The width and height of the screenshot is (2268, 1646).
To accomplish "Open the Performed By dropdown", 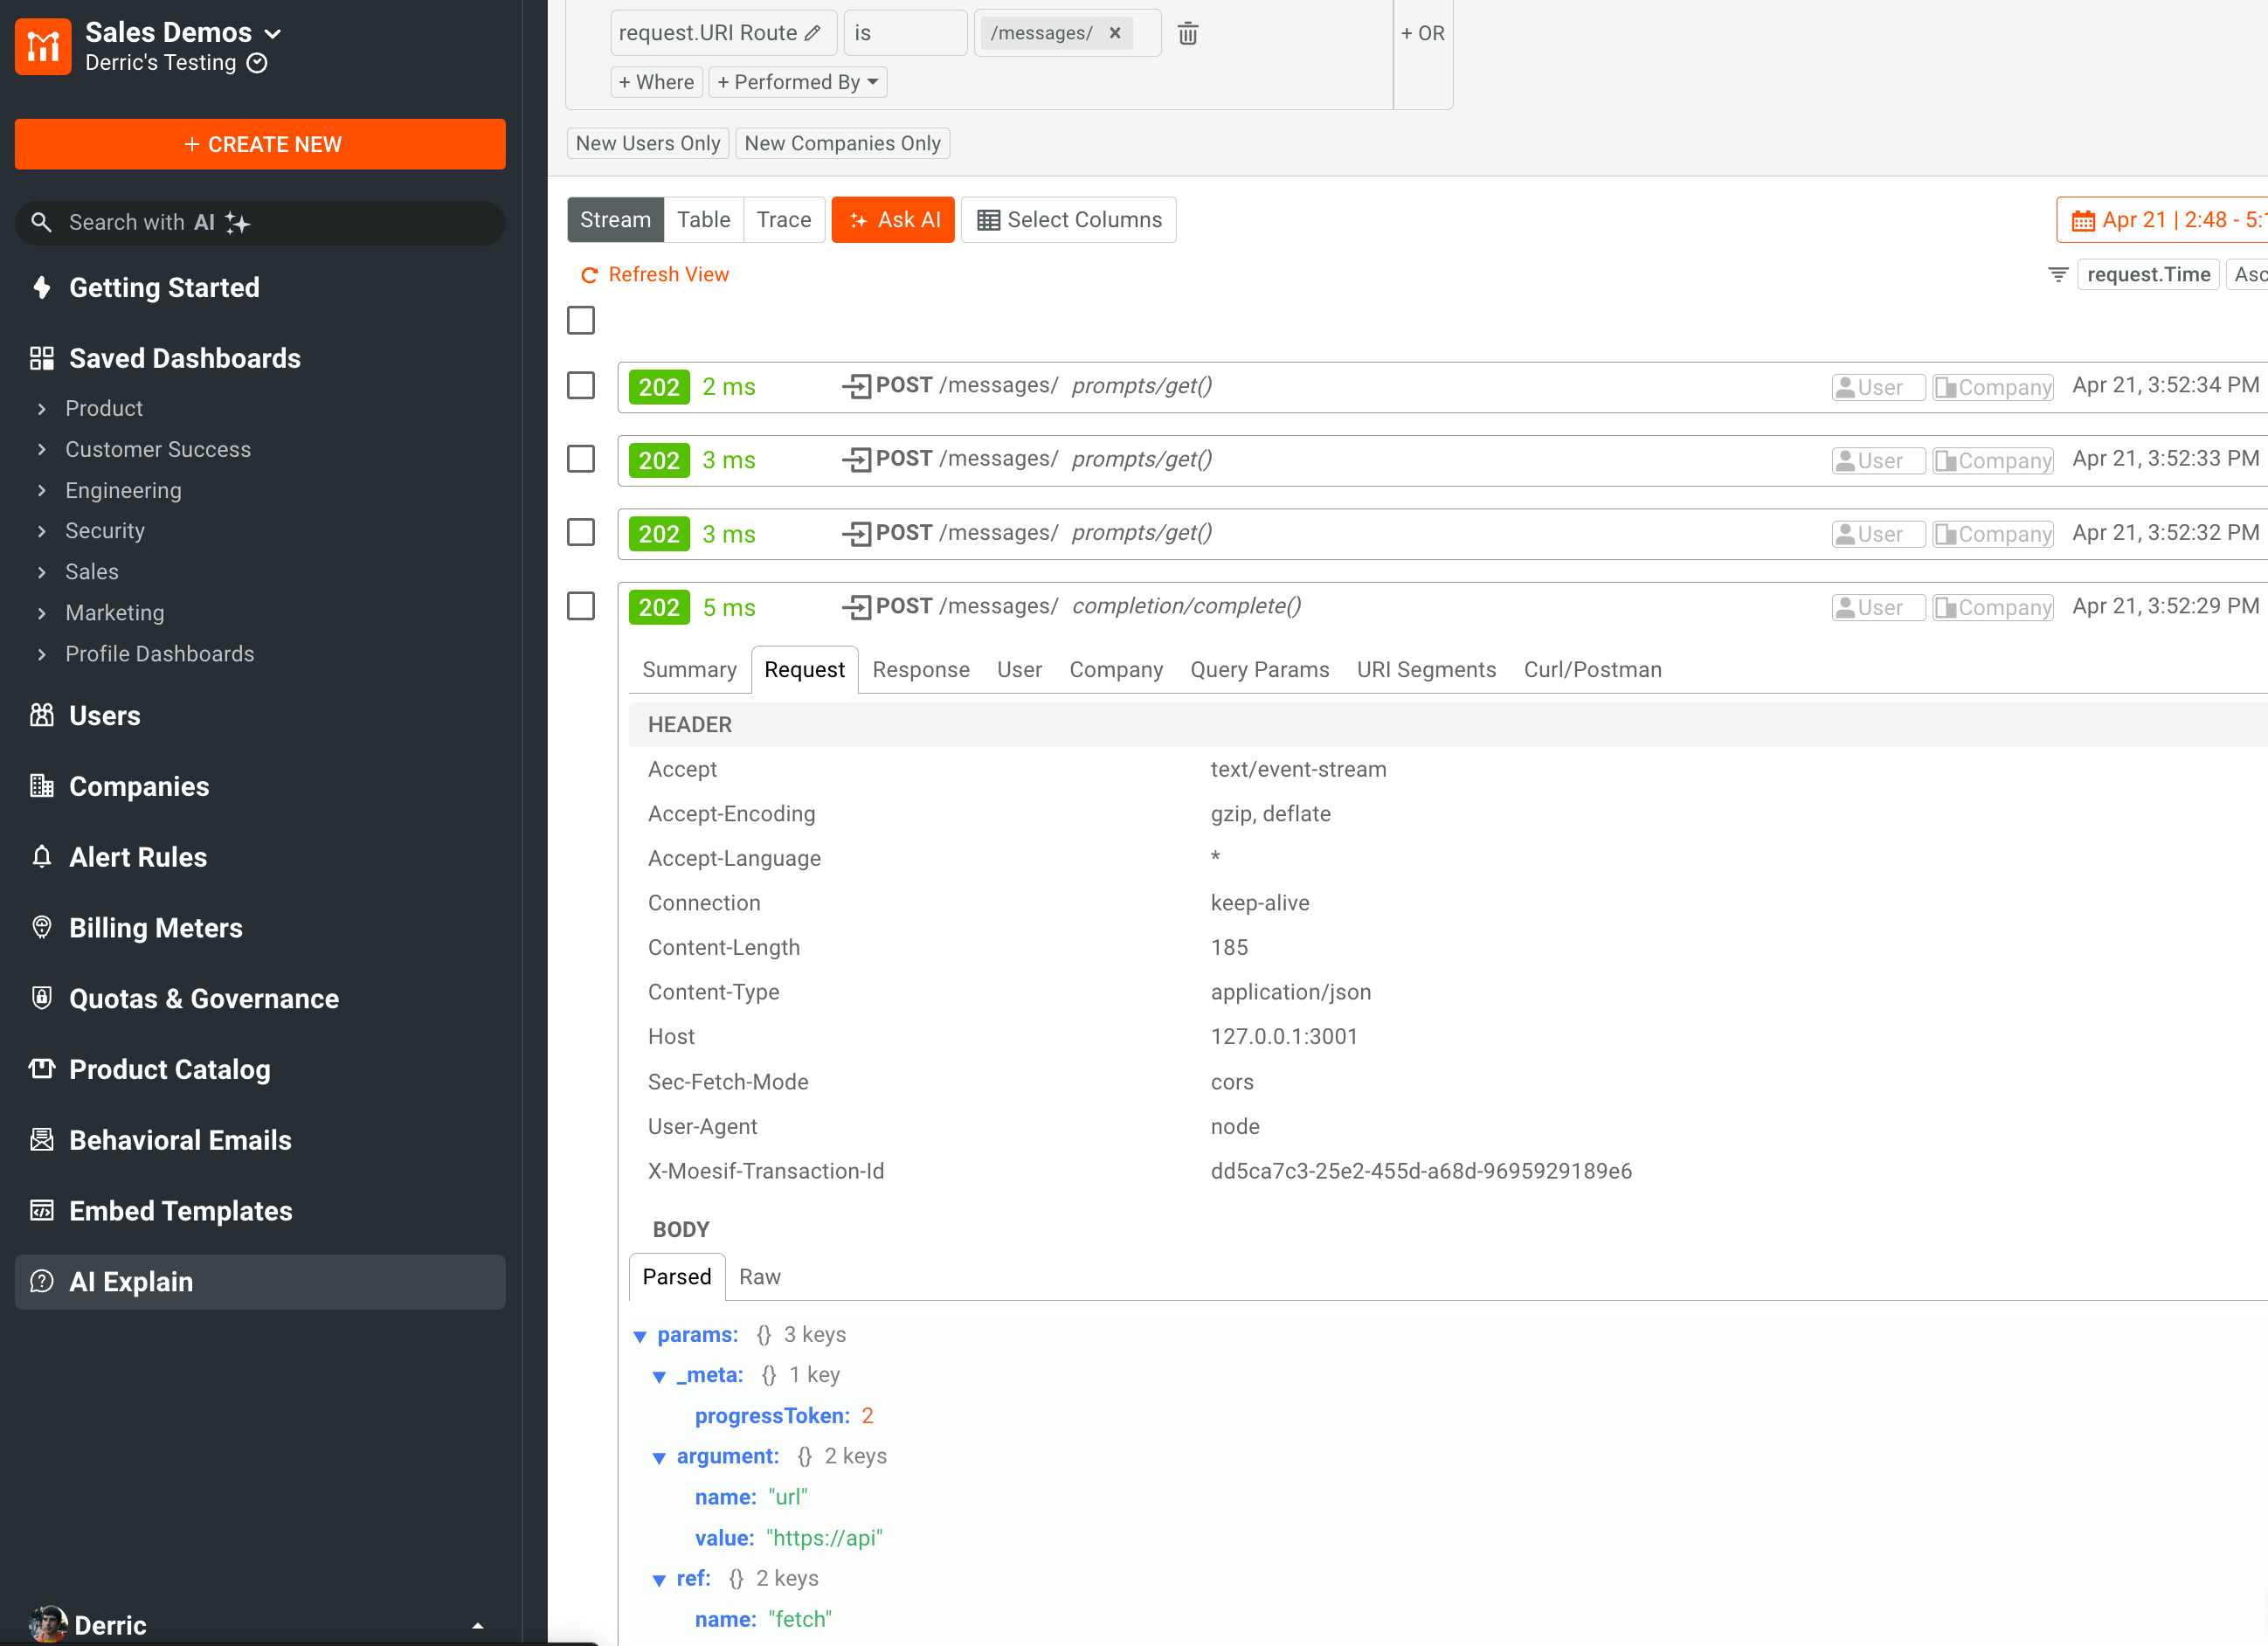I will (x=797, y=82).
